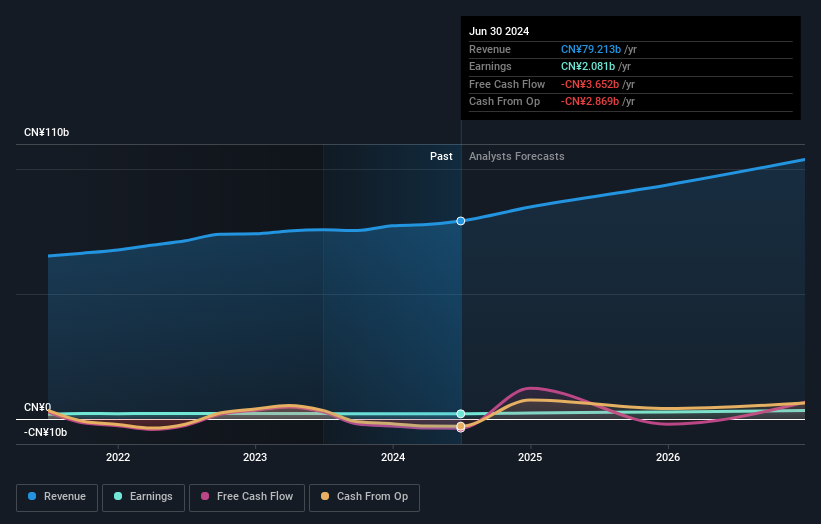
Task: Click the -CN¥2.869b cash from op value
Action: click(x=590, y=102)
